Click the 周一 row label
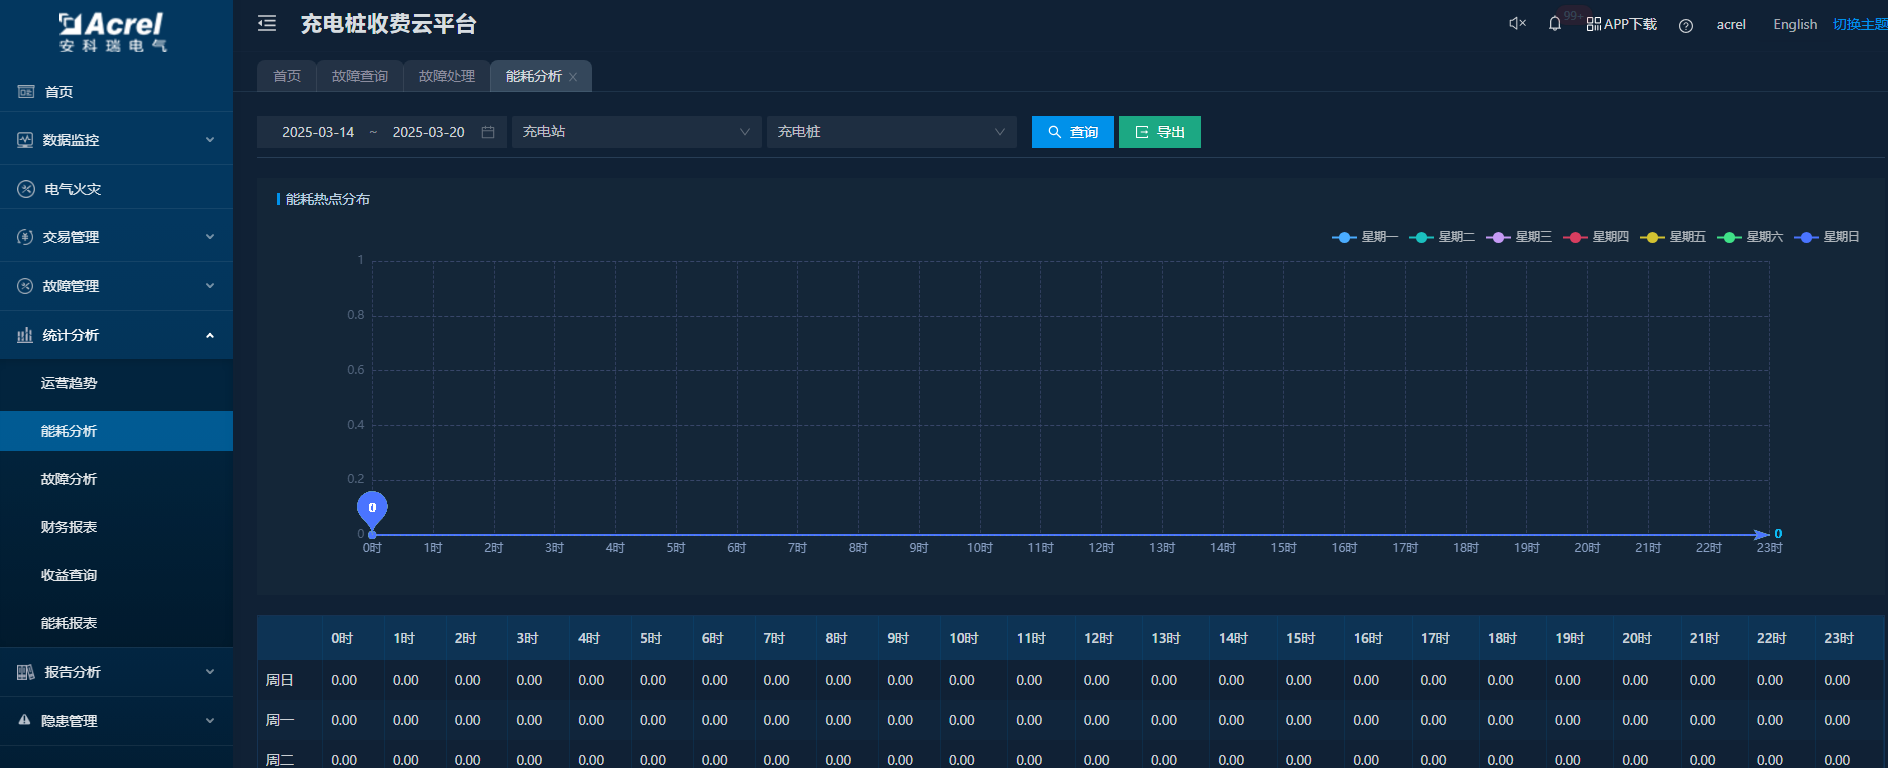This screenshot has width=1888, height=768. click(280, 720)
